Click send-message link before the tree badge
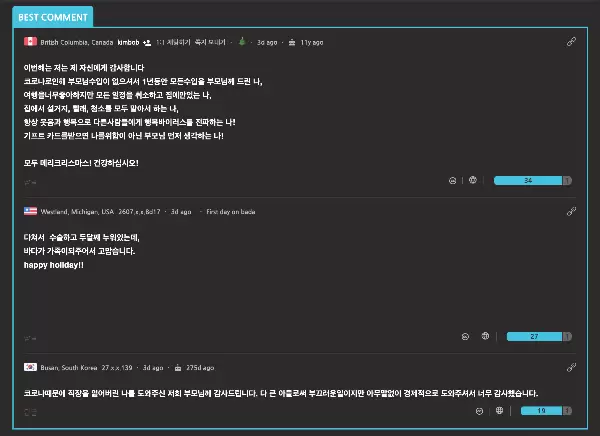This screenshot has height=436, width=600. tap(210, 42)
